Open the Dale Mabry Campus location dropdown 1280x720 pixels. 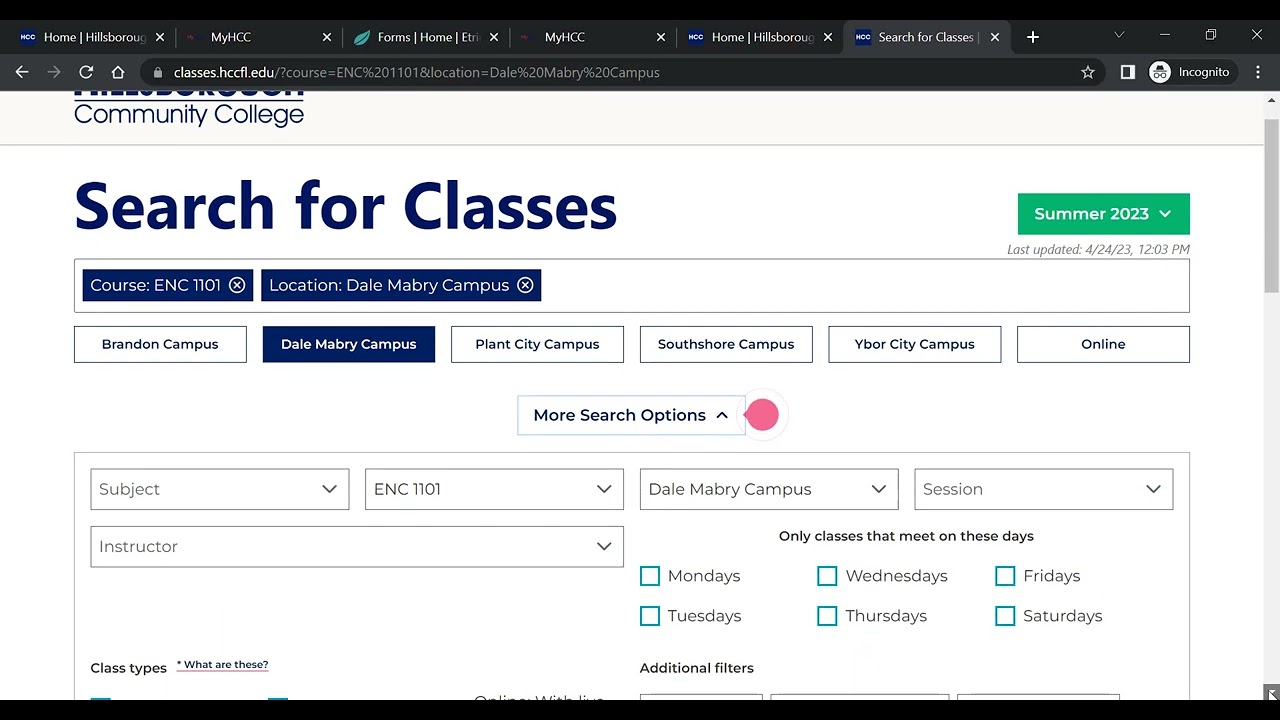[x=769, y=489]
